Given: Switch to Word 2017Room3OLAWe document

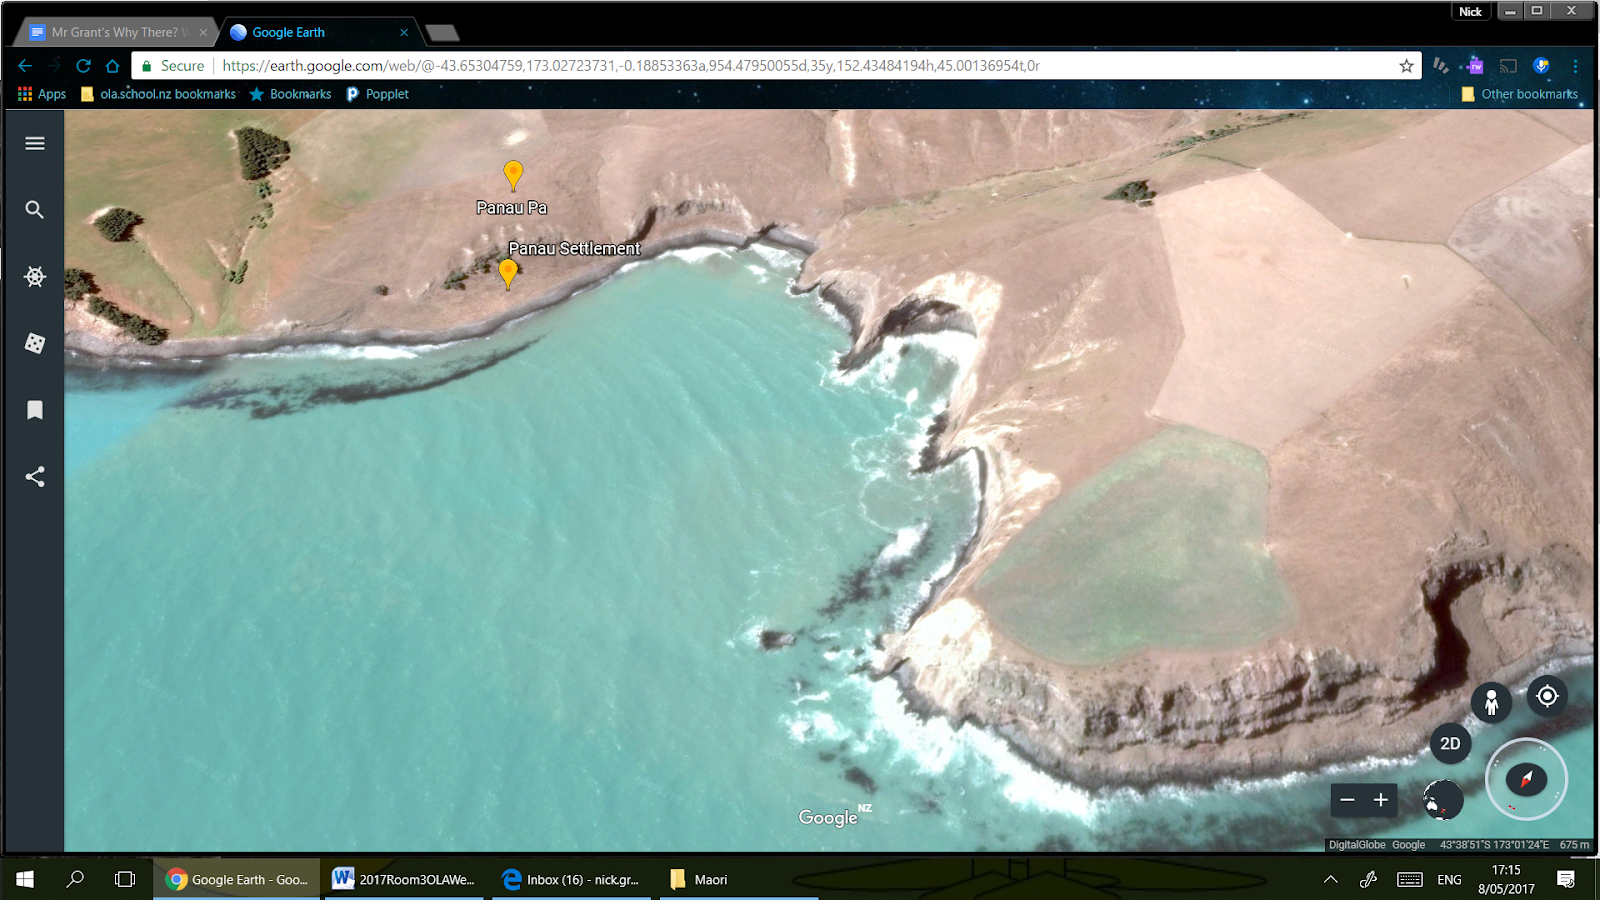Looking at the screenshot, I should (404, 879).
